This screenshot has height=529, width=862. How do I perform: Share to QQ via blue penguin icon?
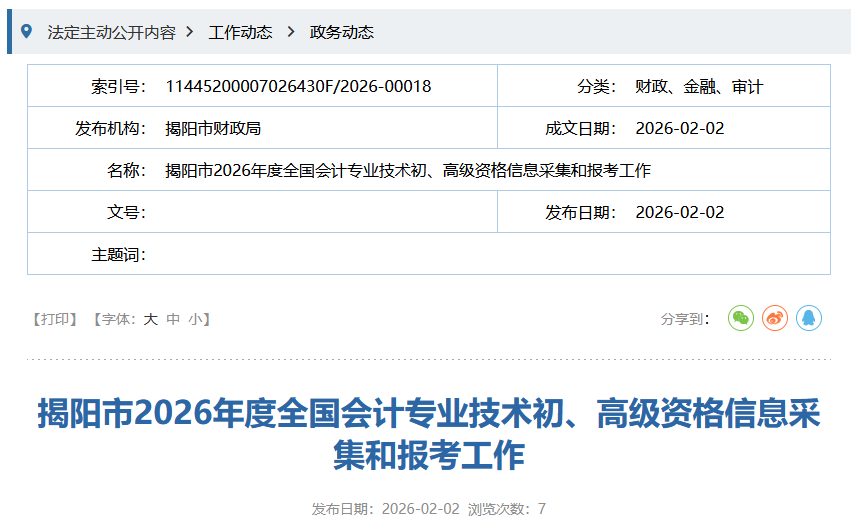(809, 318)
